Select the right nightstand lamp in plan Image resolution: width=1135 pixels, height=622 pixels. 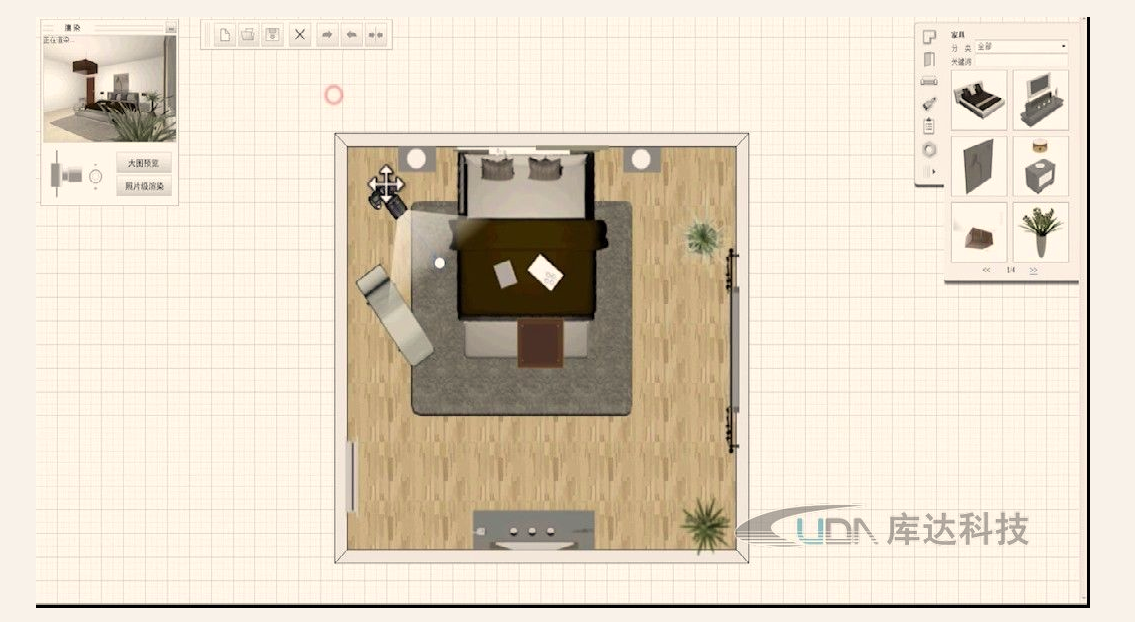[x=642, y=159]
